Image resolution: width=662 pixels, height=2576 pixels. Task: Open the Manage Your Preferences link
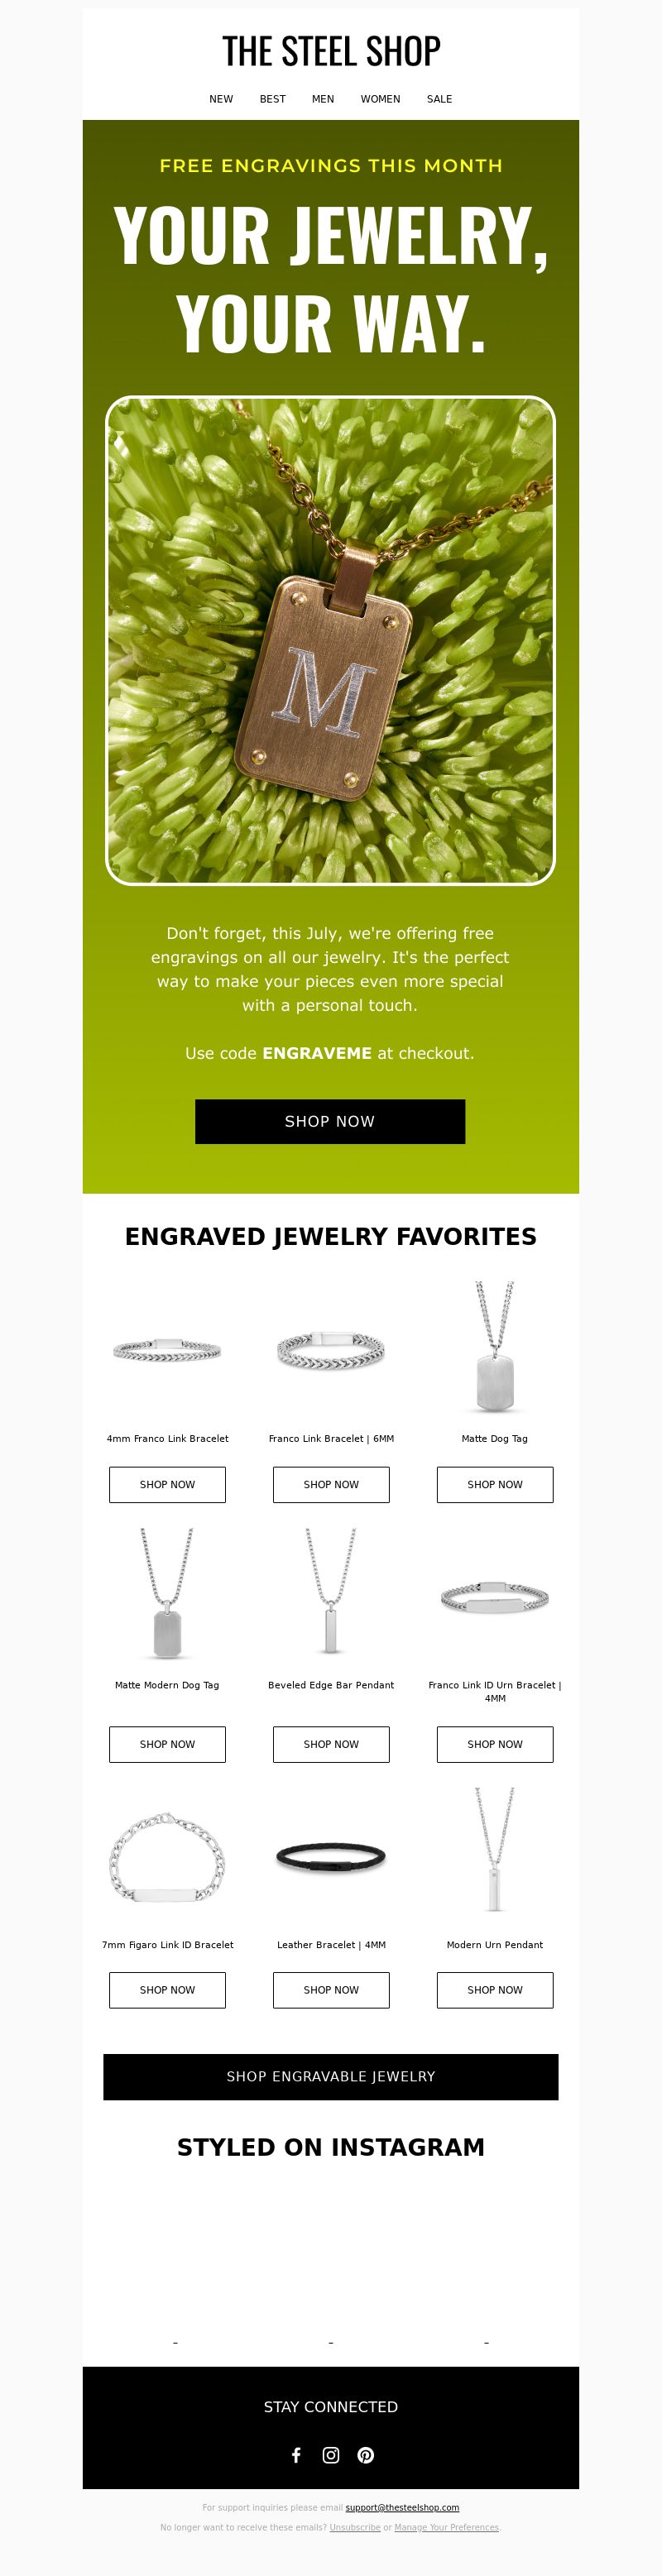(x=446, y=2527)
